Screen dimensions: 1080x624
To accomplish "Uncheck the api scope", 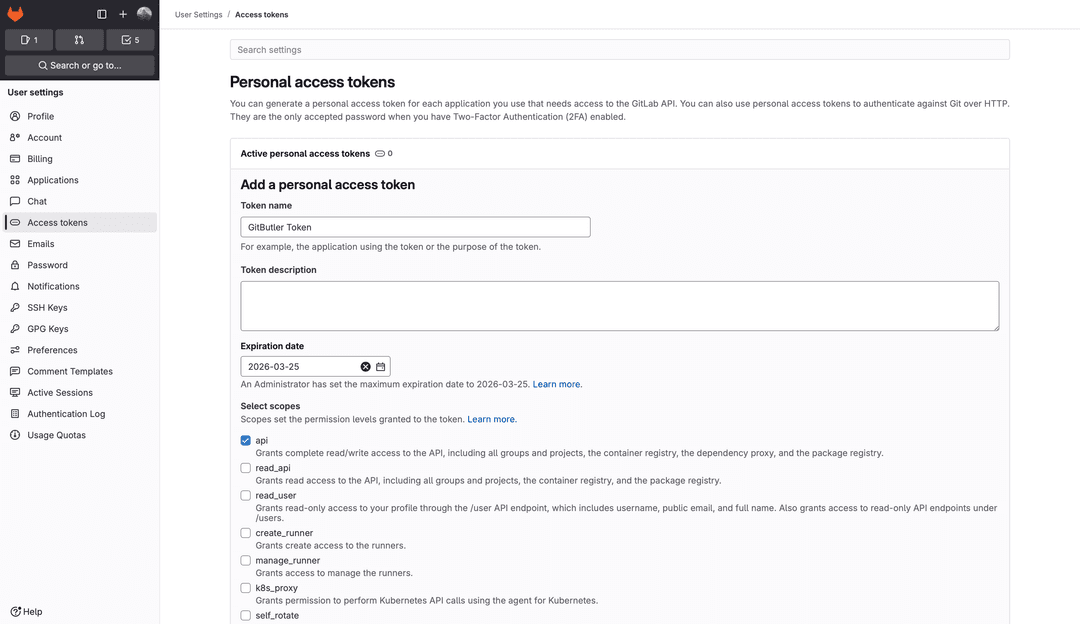I will [x=245, y=440].
